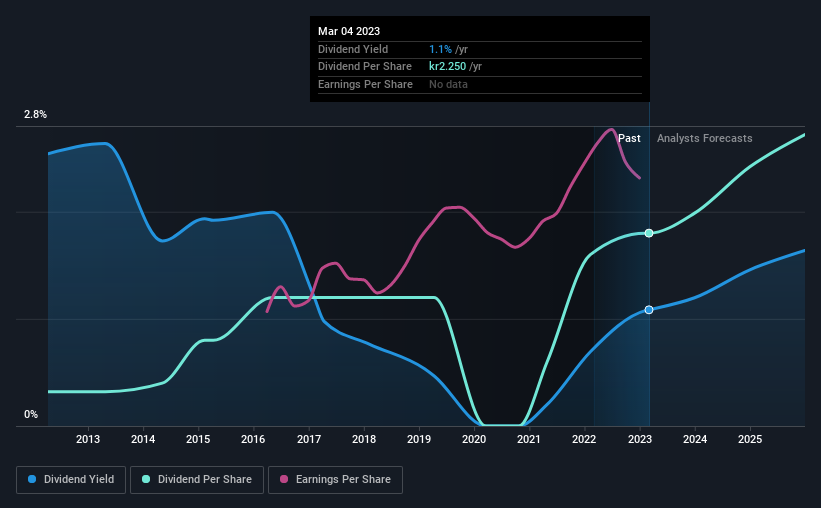Click the 2013 x-axis label

(x=88, y=439)
